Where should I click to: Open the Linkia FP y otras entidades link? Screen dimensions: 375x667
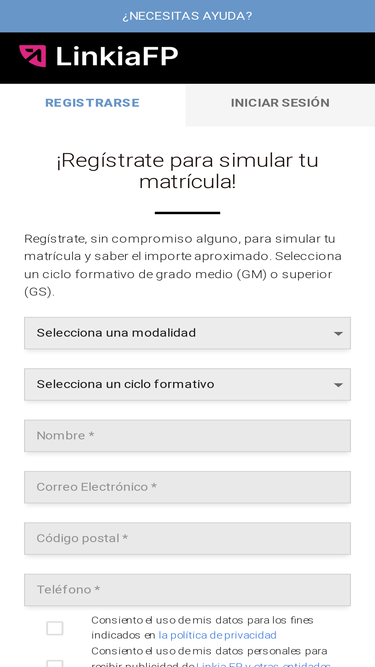(264, 664)
